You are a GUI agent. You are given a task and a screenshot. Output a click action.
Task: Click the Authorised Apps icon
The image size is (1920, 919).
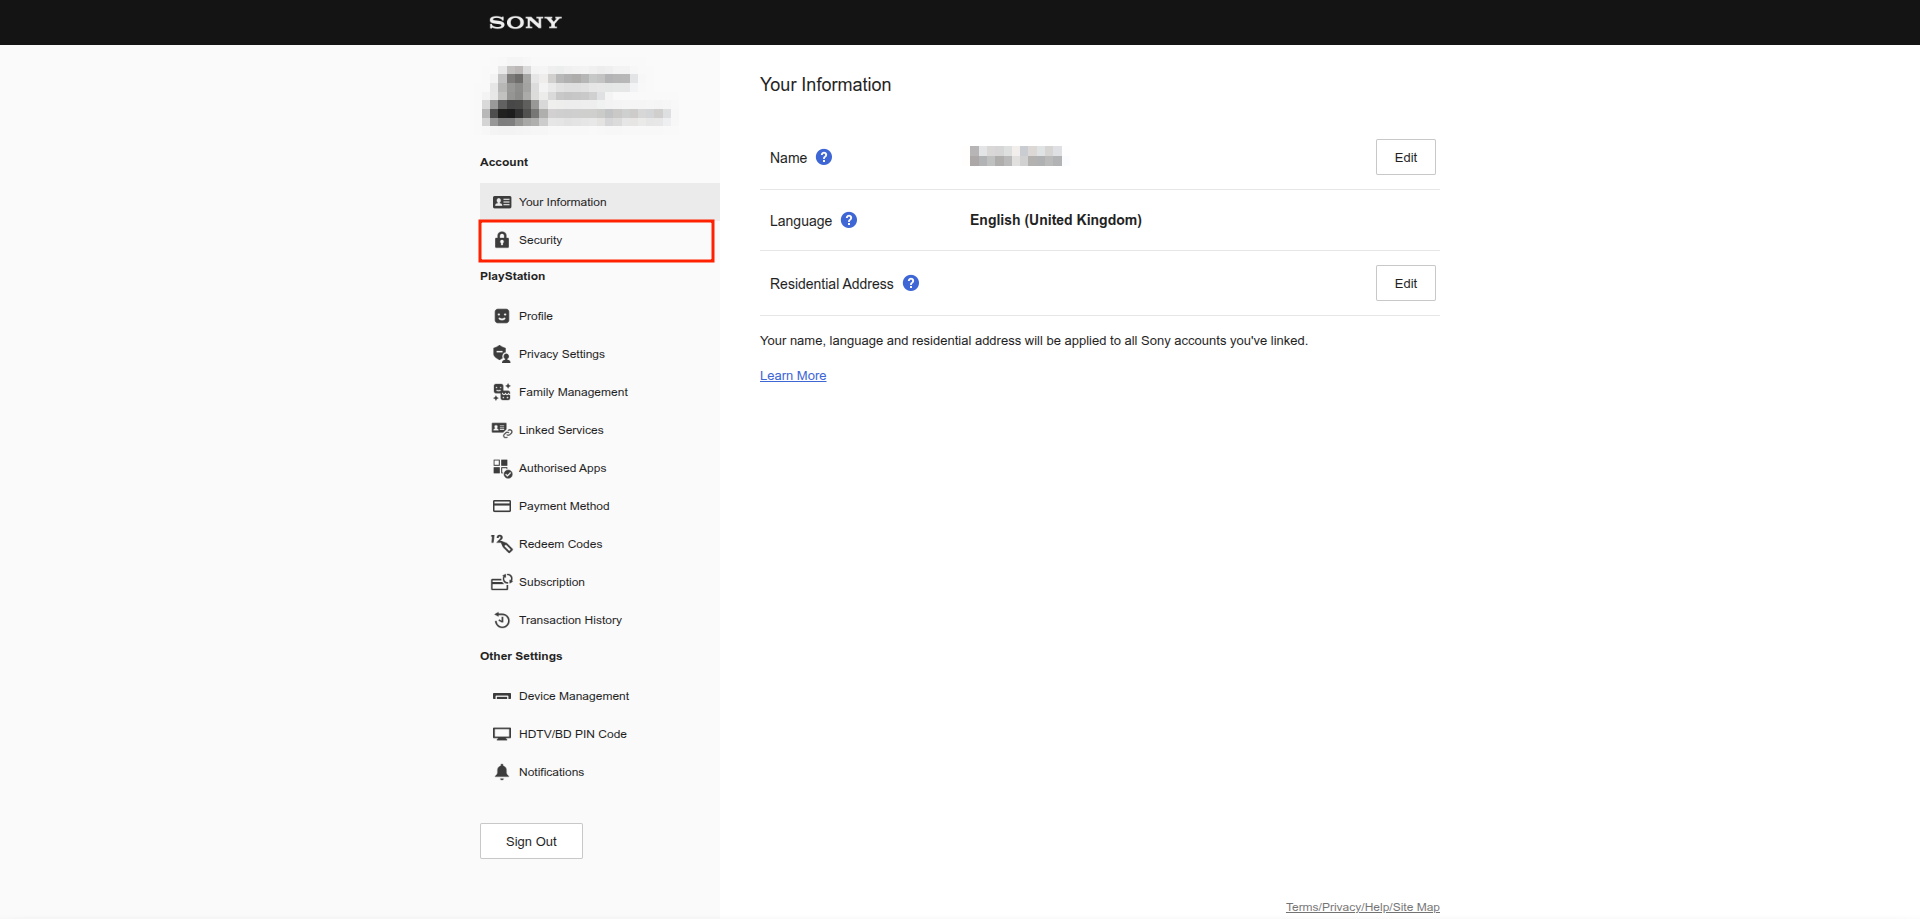[502, 468]
